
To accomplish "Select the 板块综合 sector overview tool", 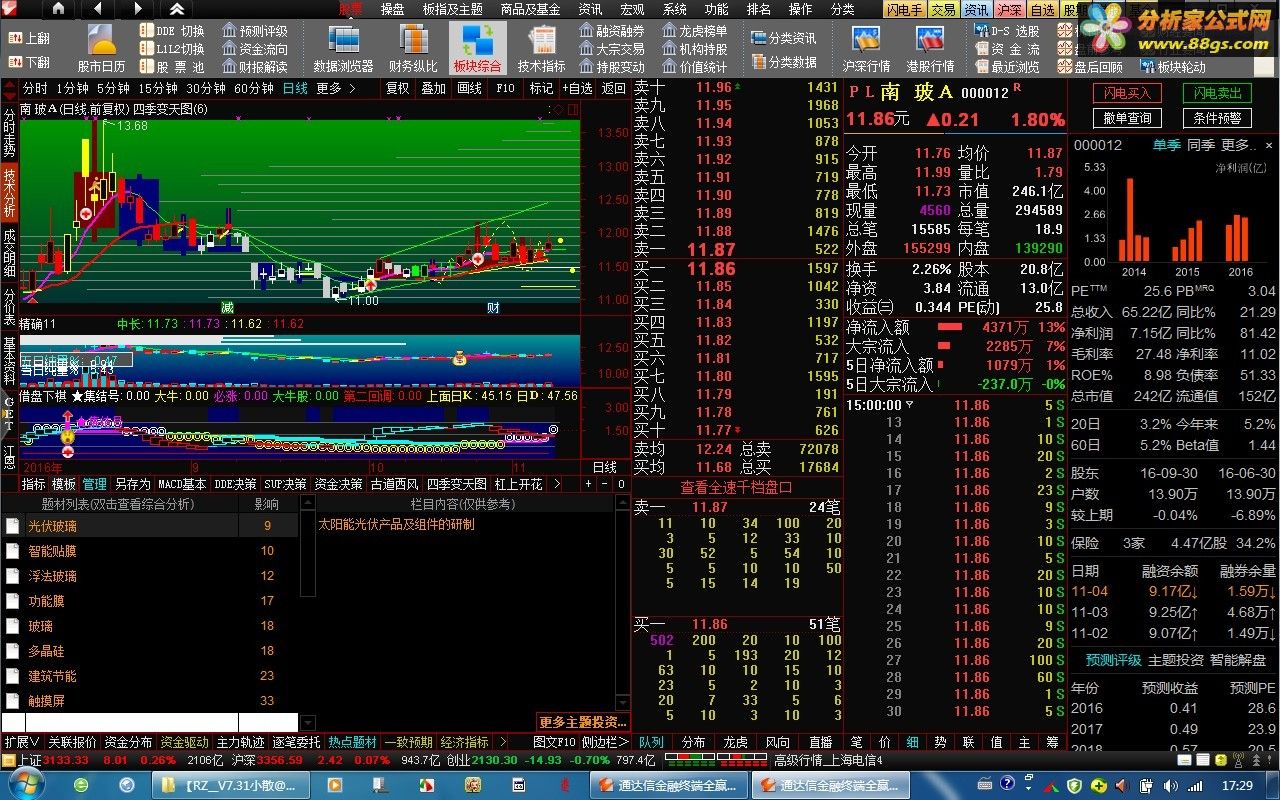I will point(477,48).
